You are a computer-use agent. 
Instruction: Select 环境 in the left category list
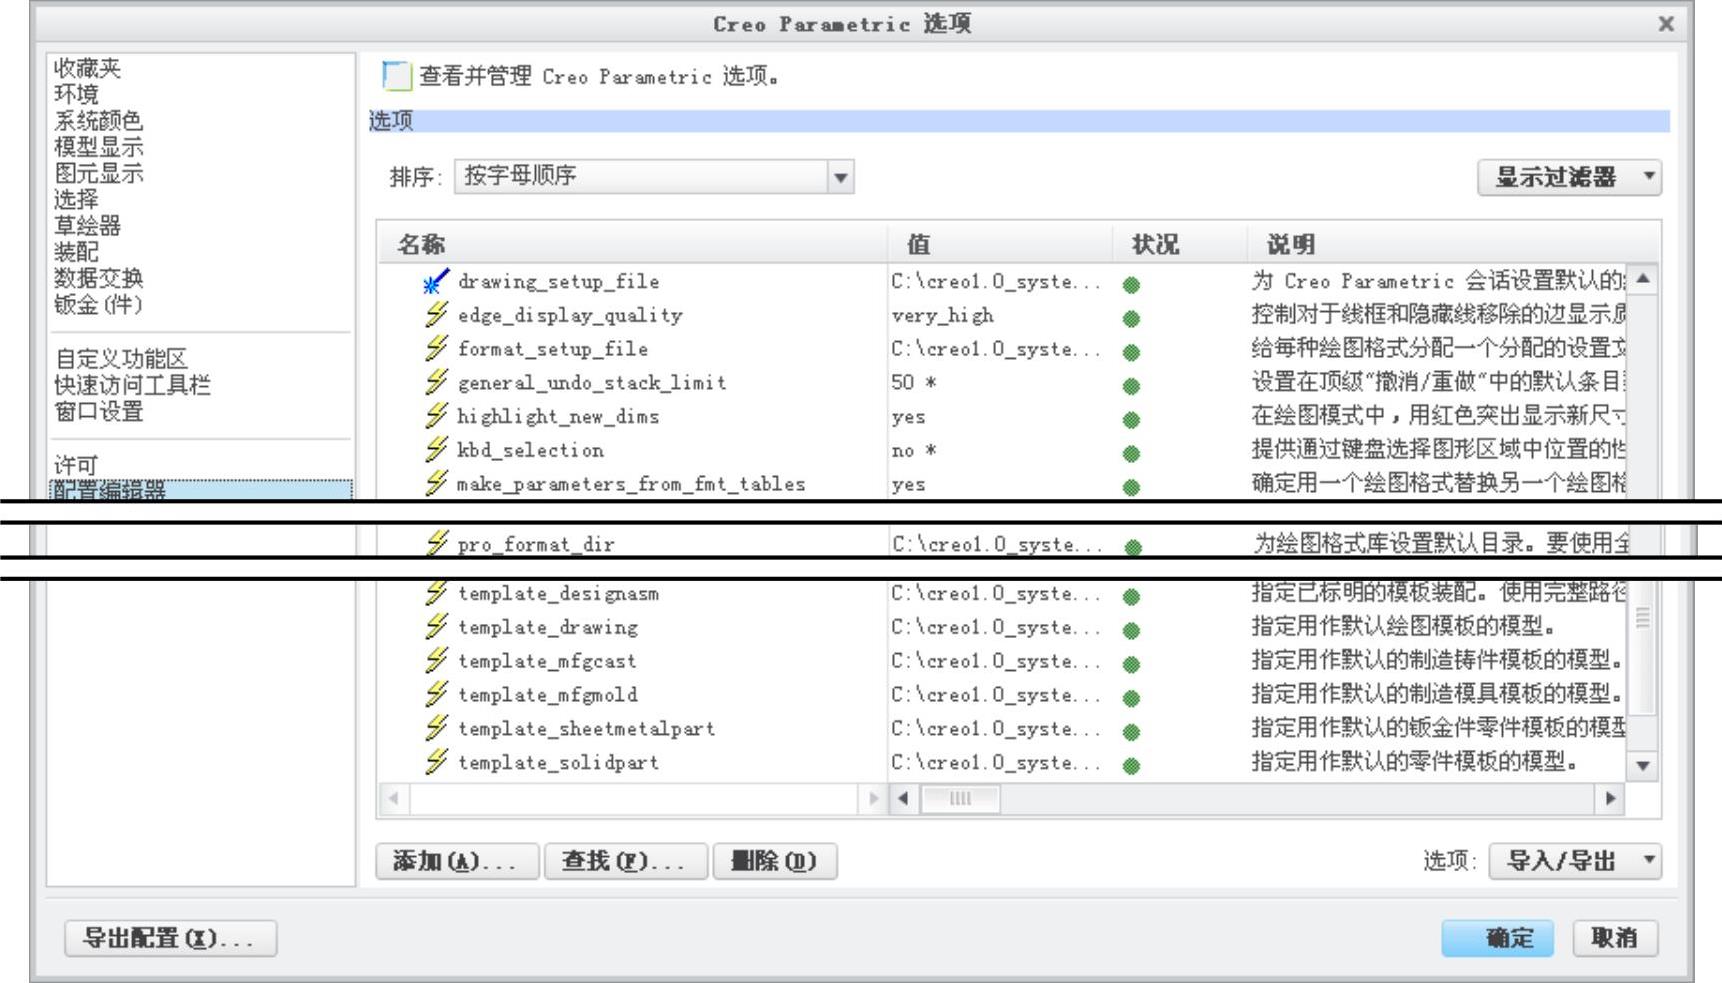tap(76, 94)
